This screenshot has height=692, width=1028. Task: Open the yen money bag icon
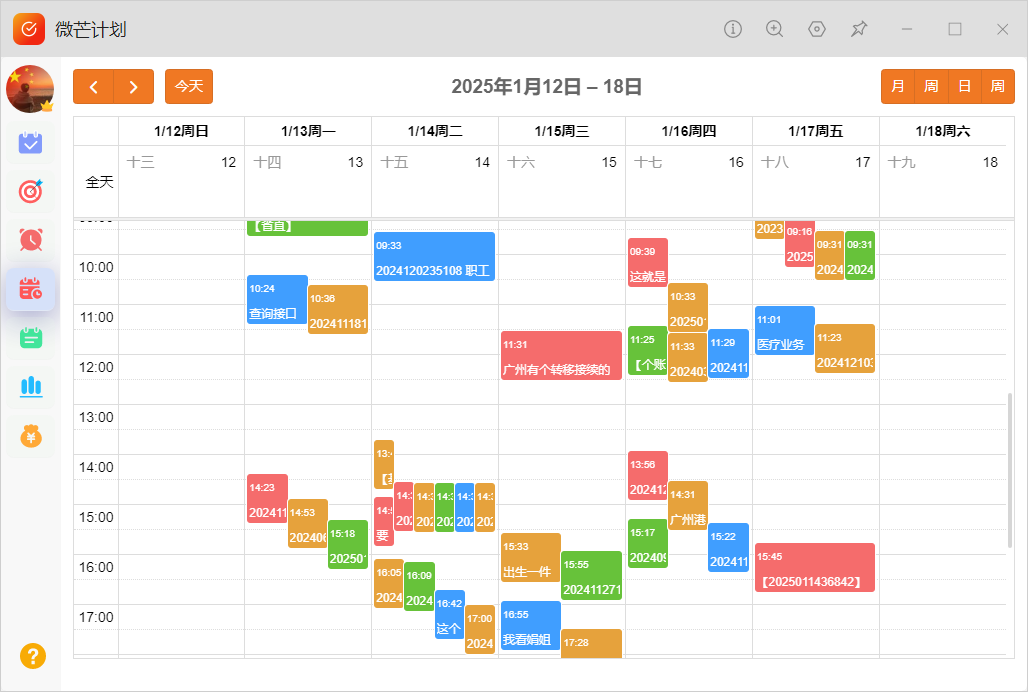(31, 435)
